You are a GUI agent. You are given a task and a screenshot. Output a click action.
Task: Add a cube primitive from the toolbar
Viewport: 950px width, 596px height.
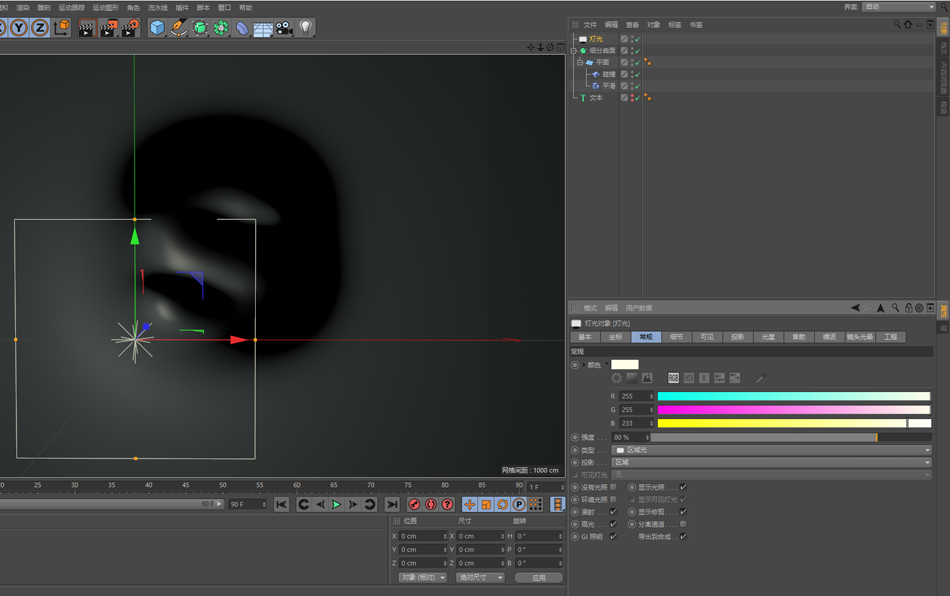[158, 28]
